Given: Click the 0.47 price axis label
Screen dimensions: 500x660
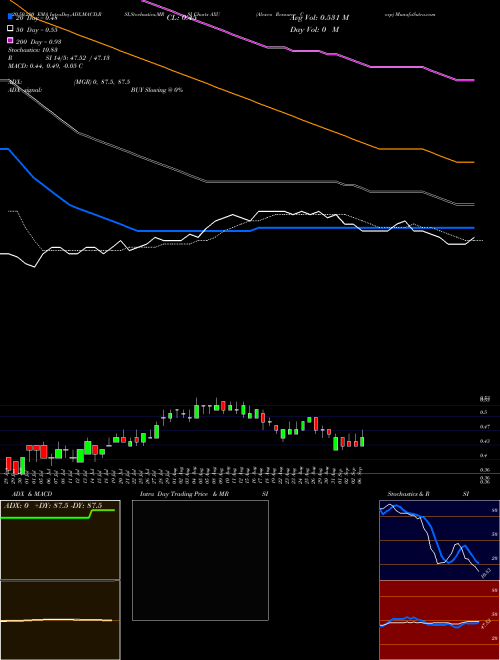Looking at the screenshot, I should point(485,427).
